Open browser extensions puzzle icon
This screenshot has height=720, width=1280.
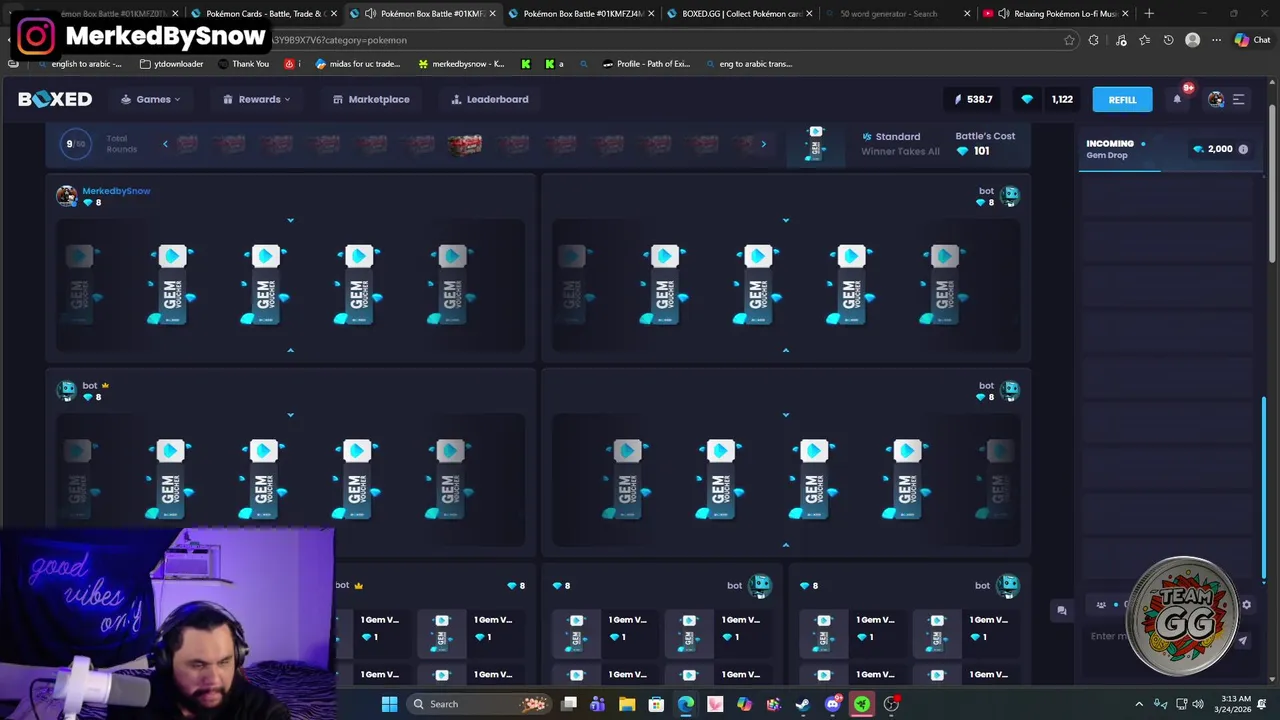coord(1094,40)
